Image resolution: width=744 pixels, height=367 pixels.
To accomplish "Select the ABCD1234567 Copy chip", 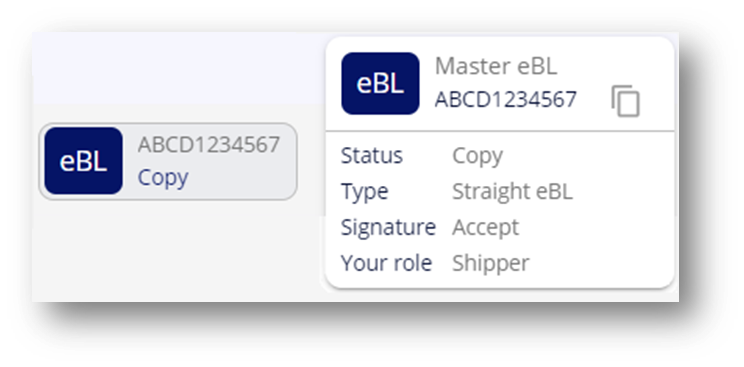I will [168, 161].
